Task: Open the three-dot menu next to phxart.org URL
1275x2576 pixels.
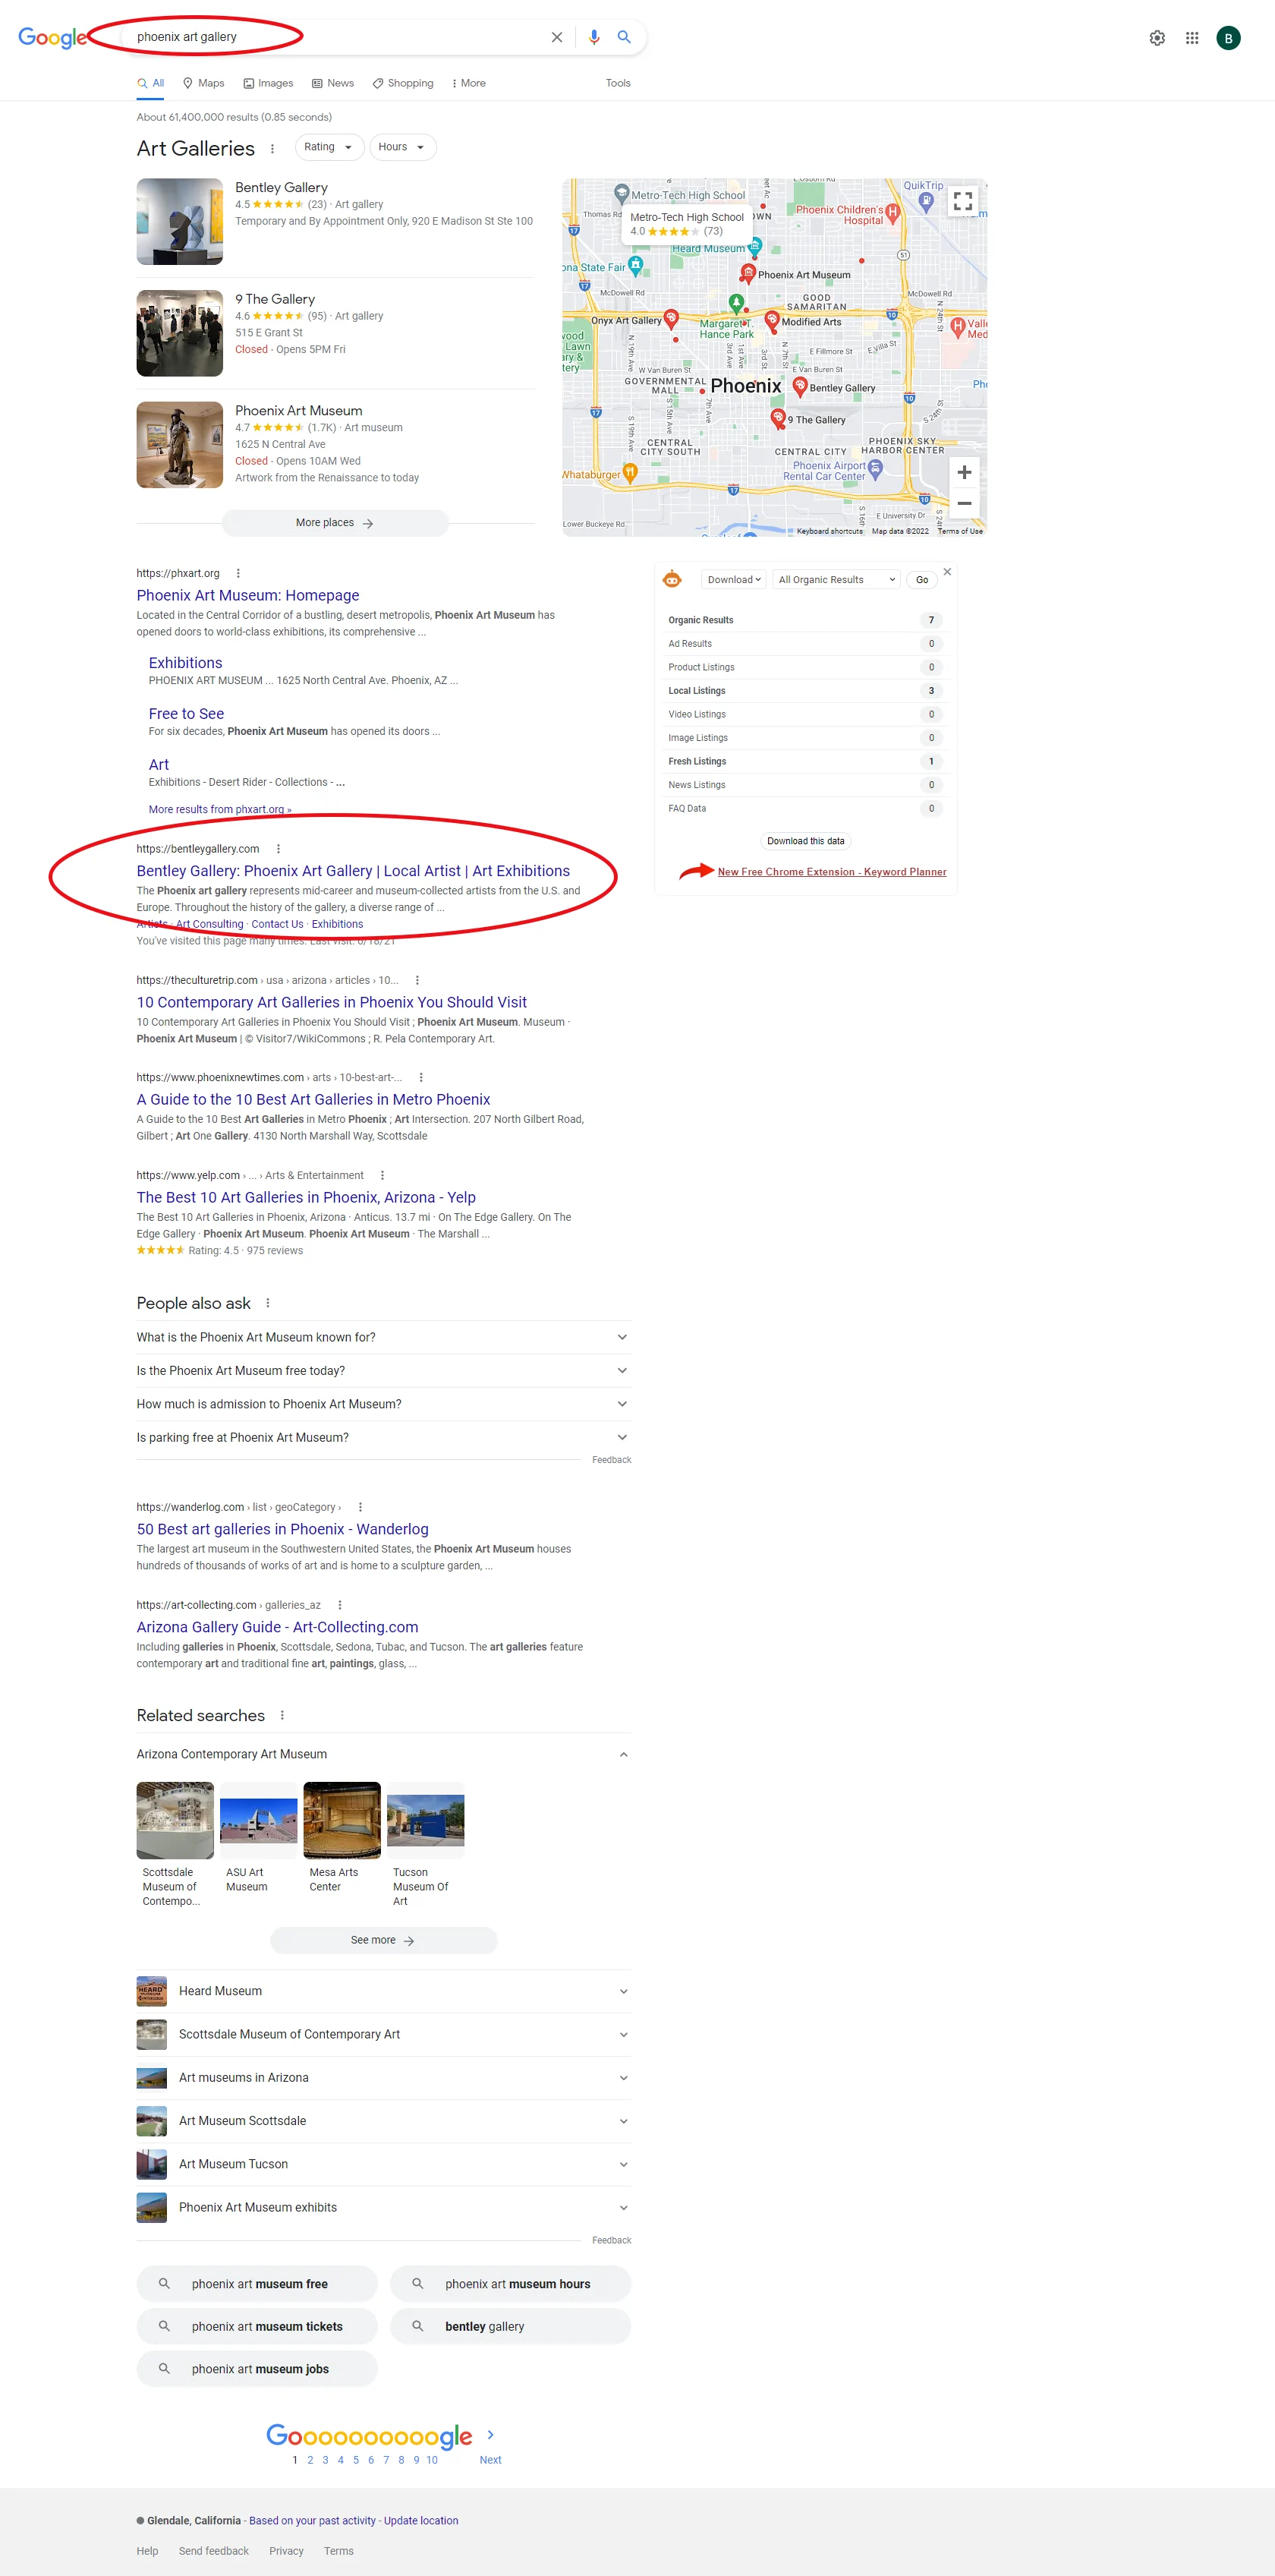Action: click(238, 573)
